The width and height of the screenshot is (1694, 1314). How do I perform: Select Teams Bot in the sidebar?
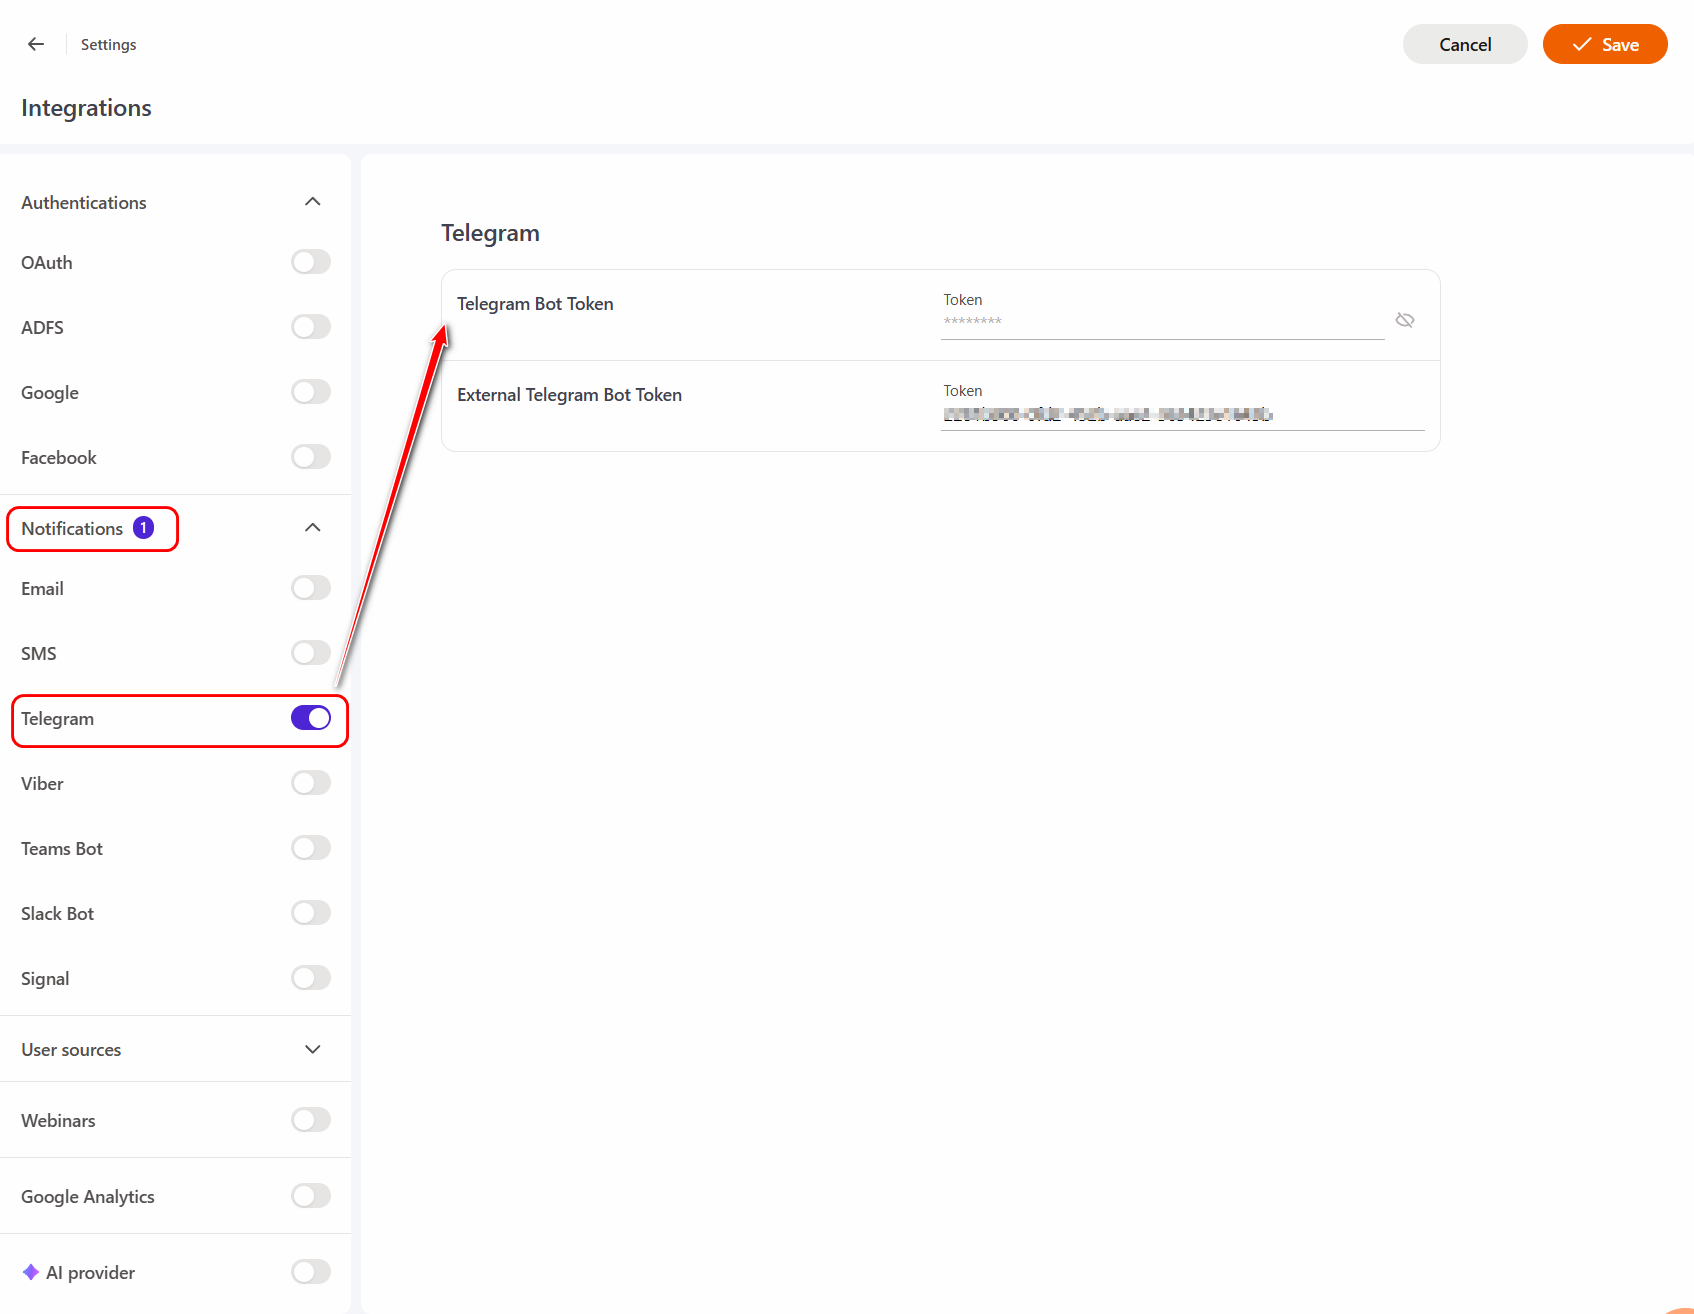(62, 849)
